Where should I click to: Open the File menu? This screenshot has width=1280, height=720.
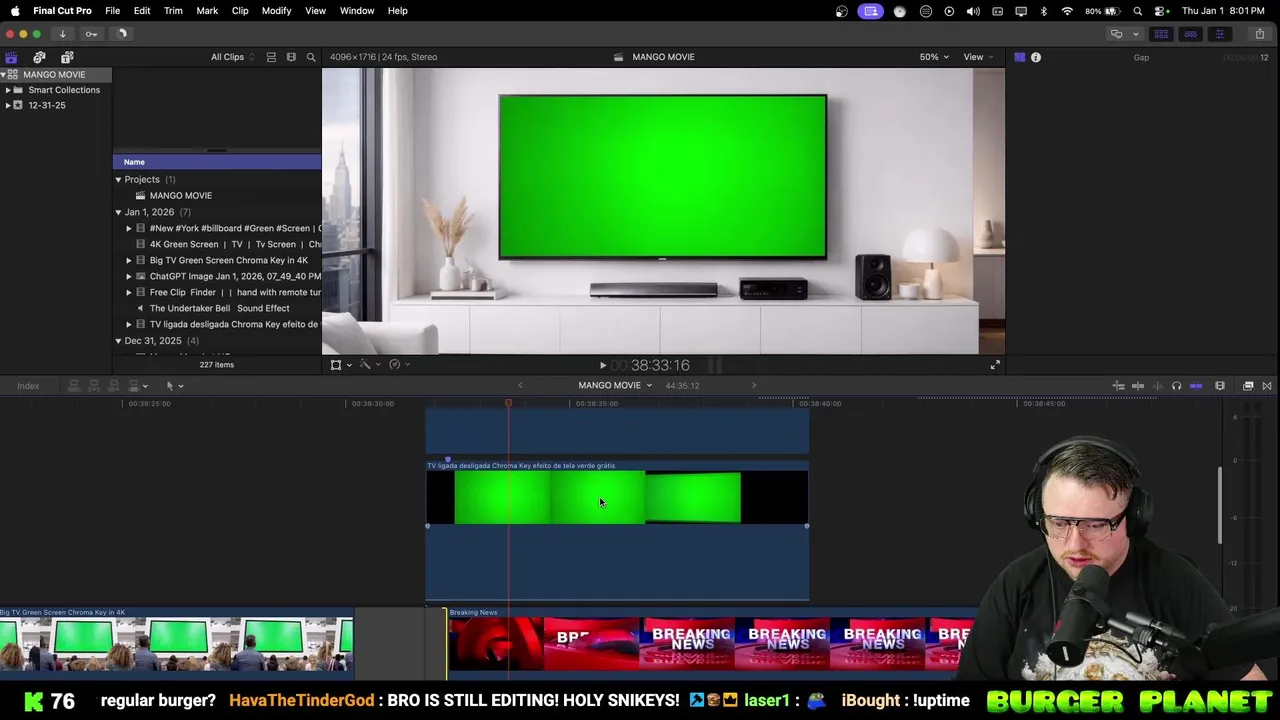tap(113, 11)
